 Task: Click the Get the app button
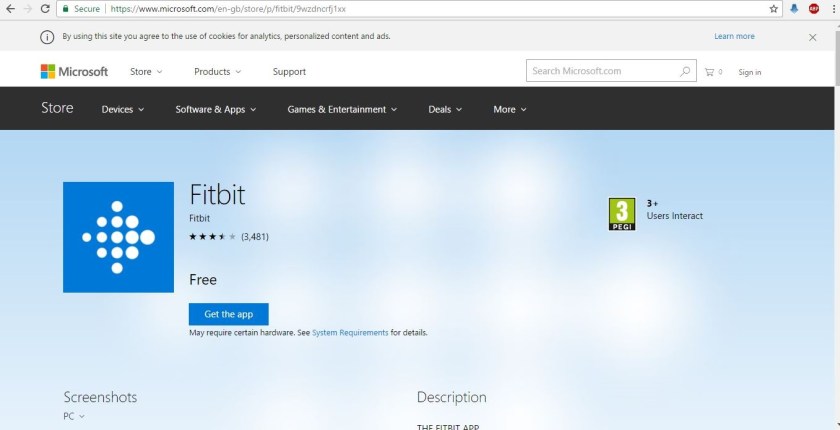pos(229,314)
